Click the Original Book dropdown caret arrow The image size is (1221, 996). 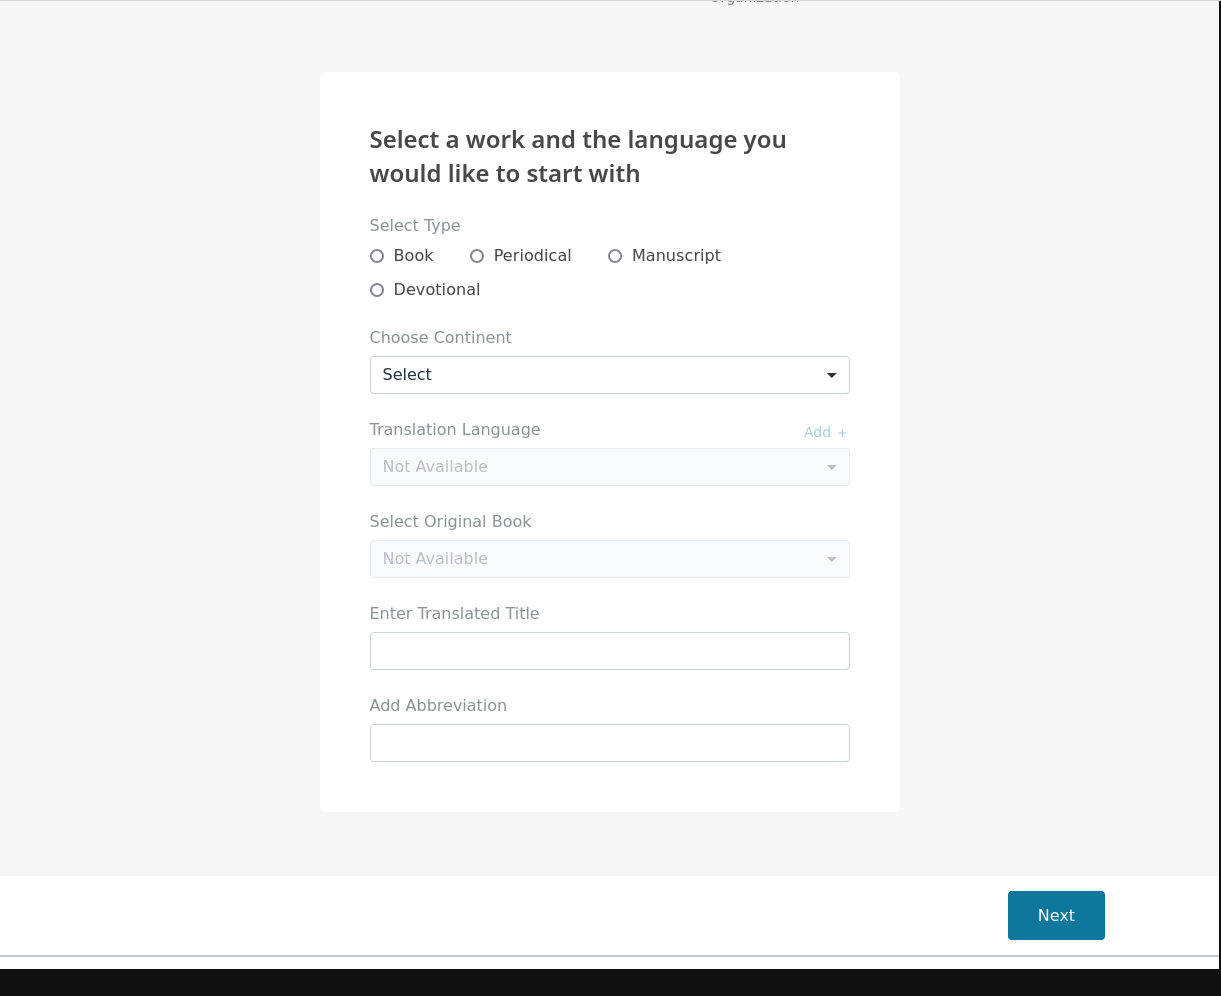tap(831, 559)
